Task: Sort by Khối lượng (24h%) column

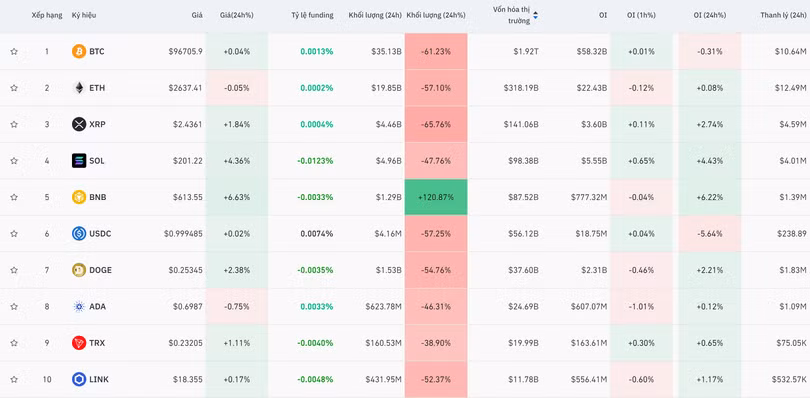Action: coord(436,16)
